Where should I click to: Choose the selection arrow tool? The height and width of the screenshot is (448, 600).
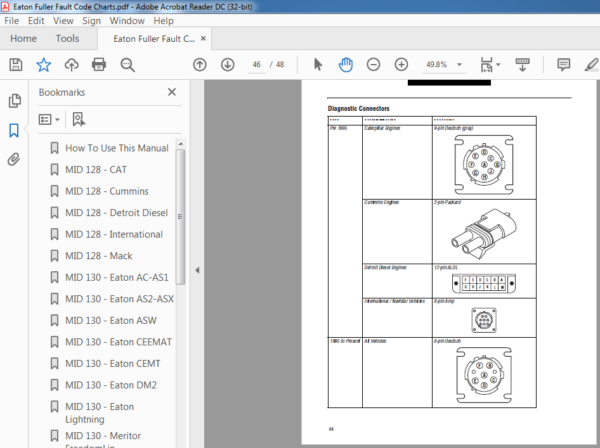click(x=318, y=65)
